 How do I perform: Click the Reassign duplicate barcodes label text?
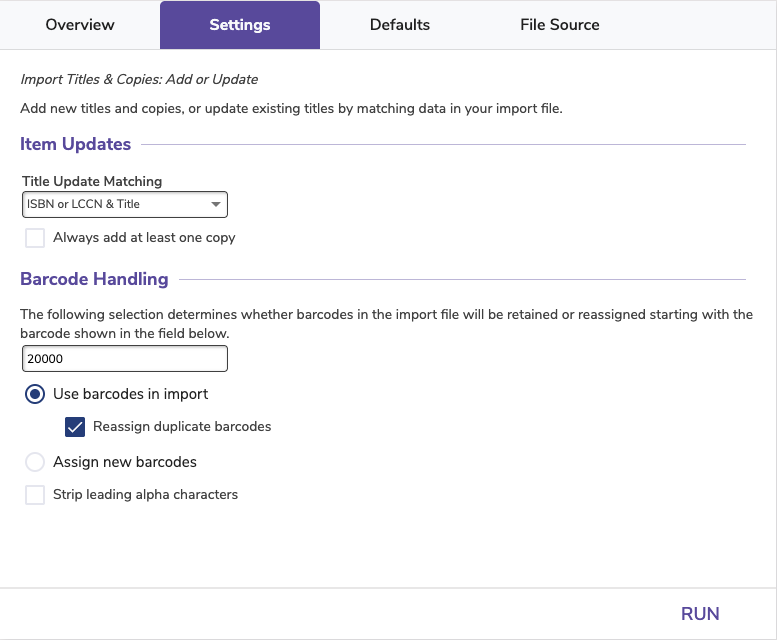pos(182,427)
